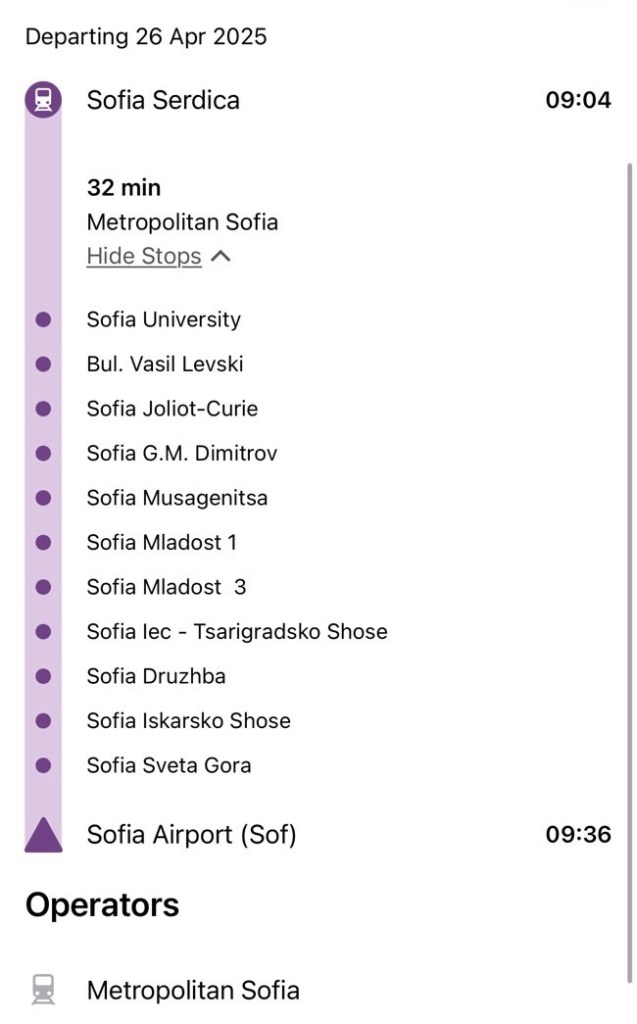Click the stop dot for Bul. Vasil Levski
This screenshot has height=1024, width=637.
click(43, 364)
